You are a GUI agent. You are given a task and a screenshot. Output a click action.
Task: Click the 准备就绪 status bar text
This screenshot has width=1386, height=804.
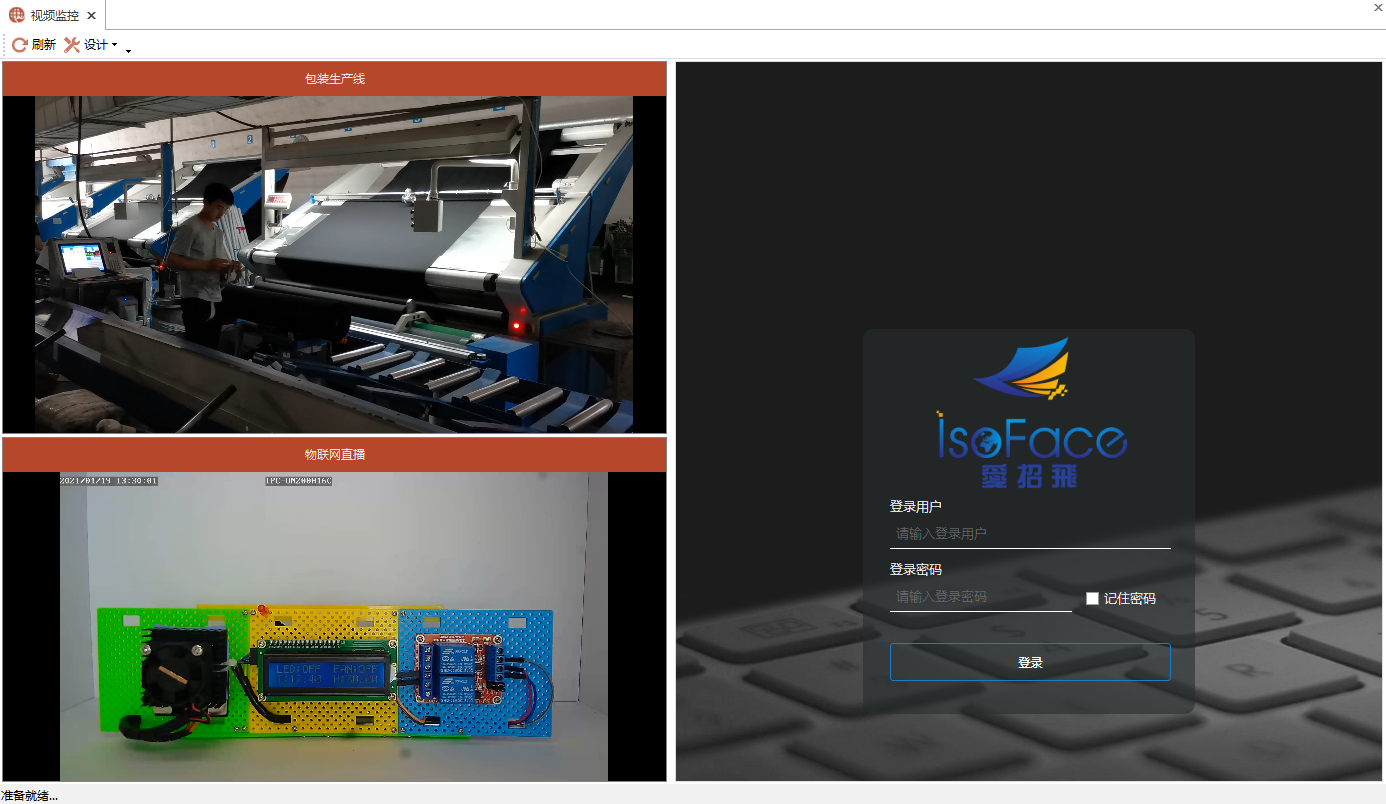click(29, 795)
